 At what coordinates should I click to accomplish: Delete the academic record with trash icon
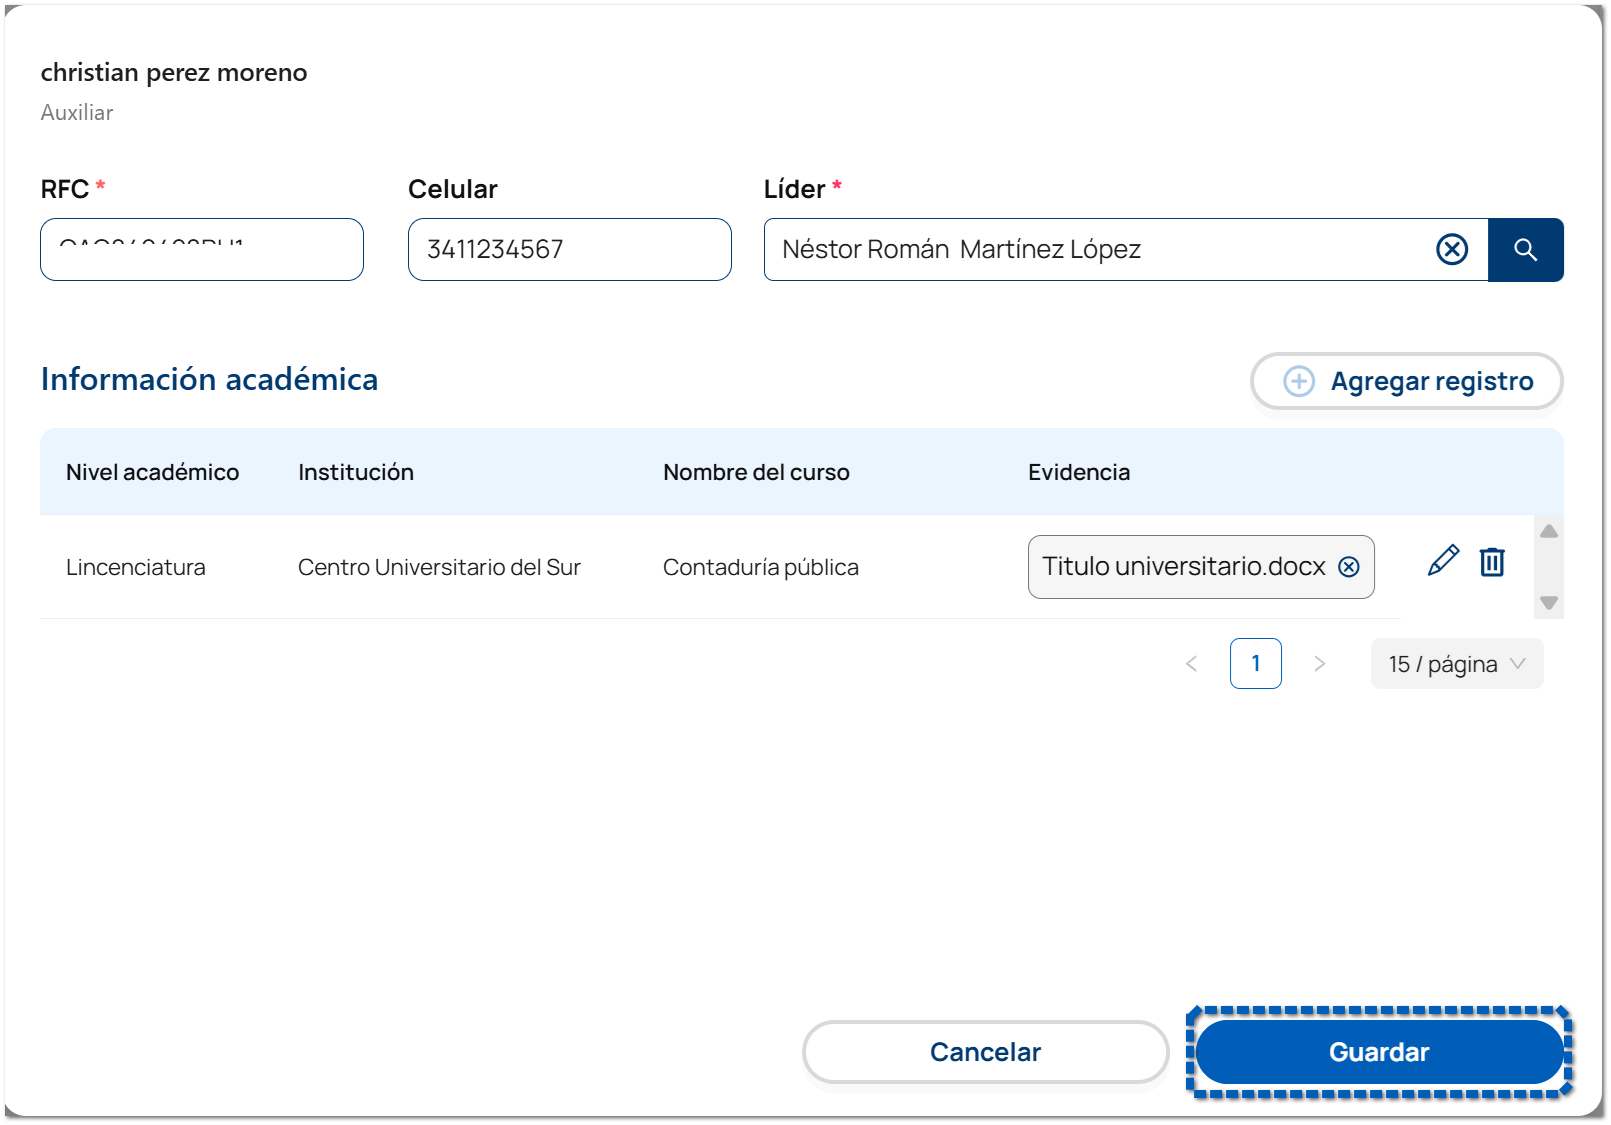click(1492, 562)
